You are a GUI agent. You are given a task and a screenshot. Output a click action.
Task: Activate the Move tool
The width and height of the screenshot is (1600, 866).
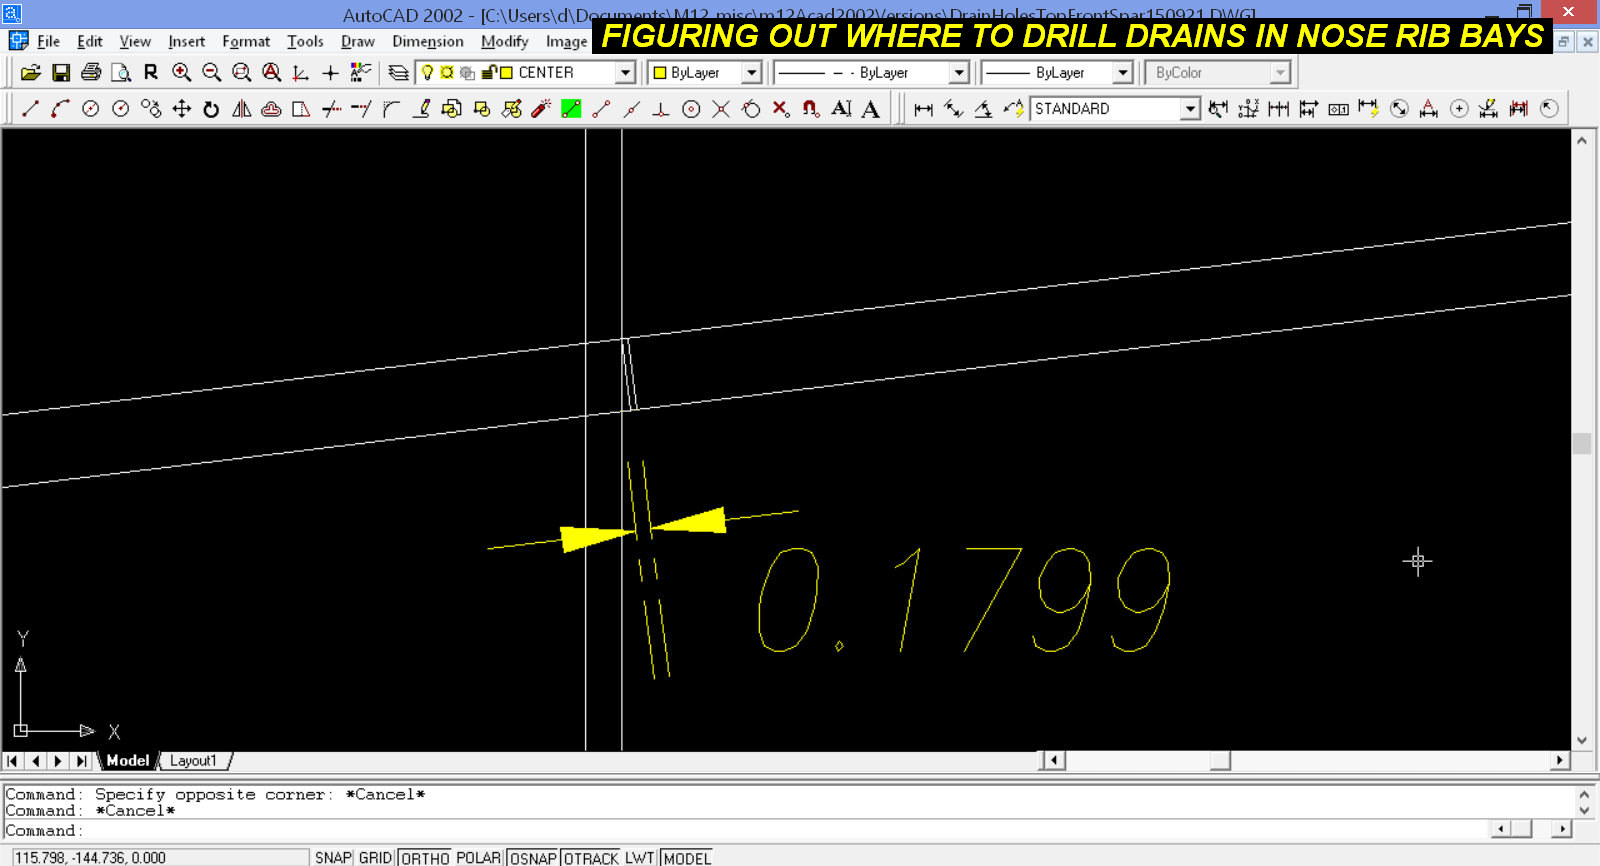[x=181, y=109]
